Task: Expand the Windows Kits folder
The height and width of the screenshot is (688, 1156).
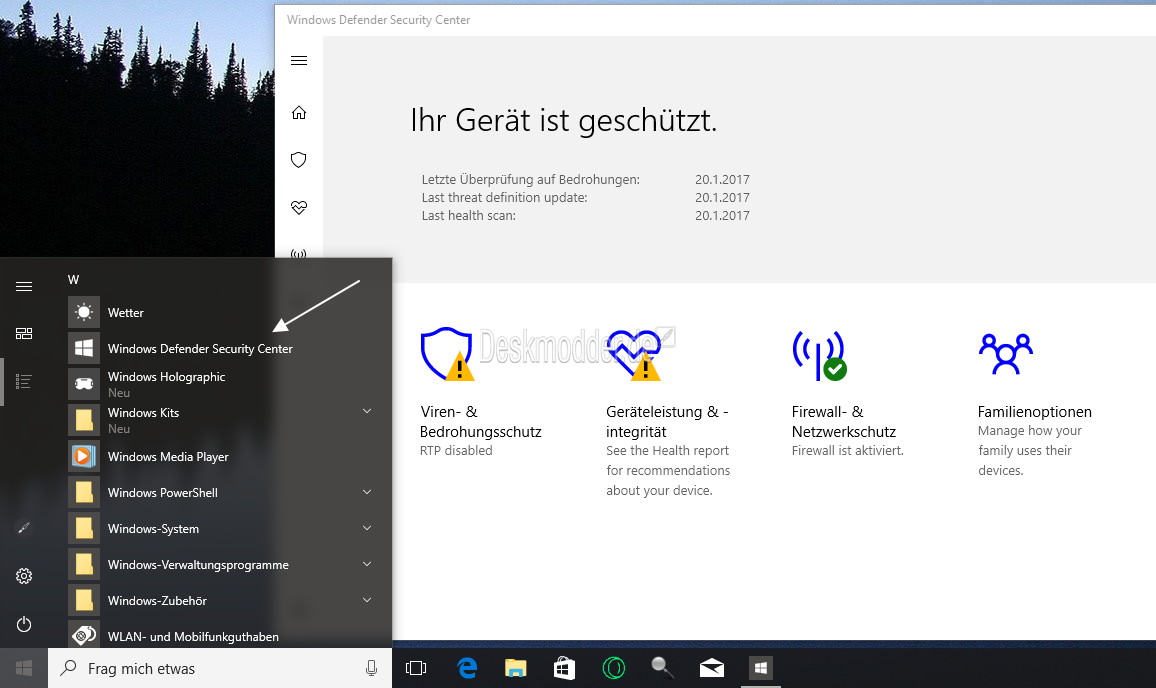Action: click(367, 411)
